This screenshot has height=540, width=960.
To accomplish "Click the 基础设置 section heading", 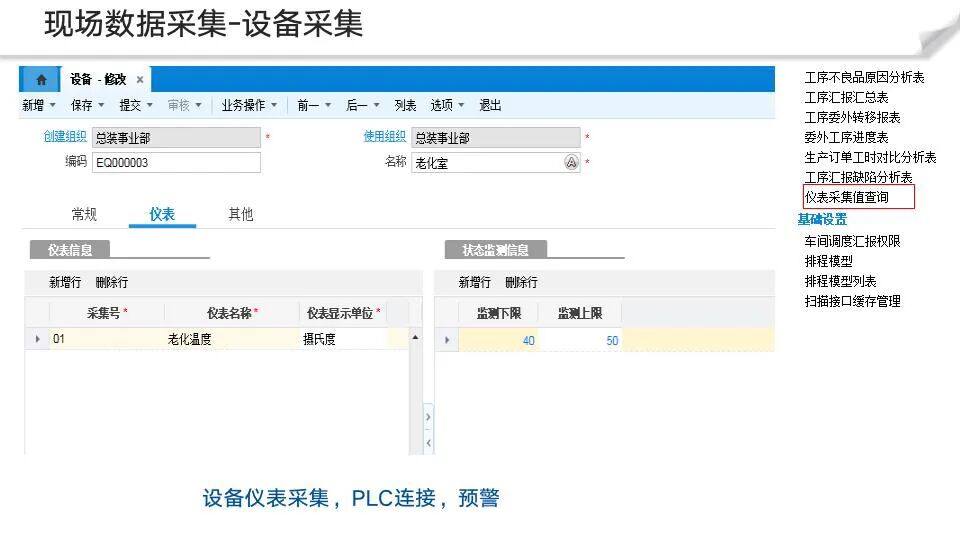I will coord(822,219).
